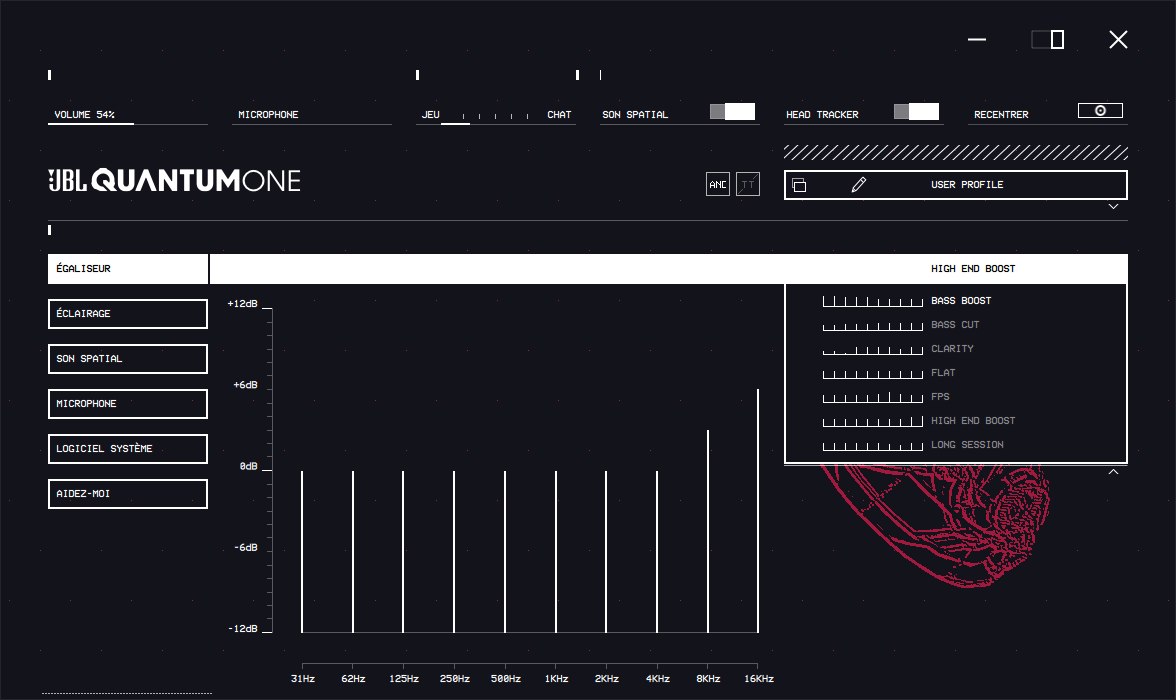Switch the Head Tracker toggle

click(x=916, y=112)
